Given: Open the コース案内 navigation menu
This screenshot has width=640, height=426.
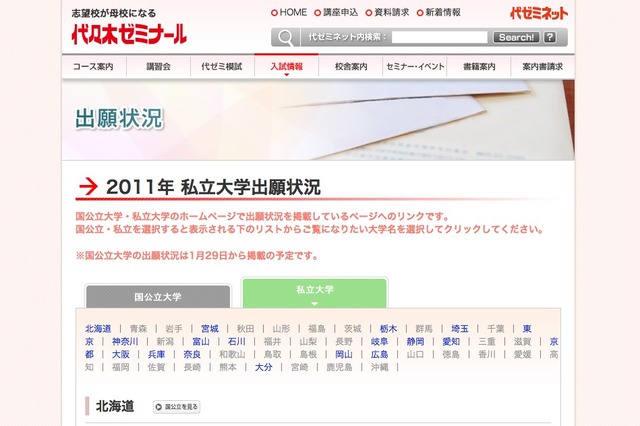Looking at the screenshot, I should click(x=93, y=67).
